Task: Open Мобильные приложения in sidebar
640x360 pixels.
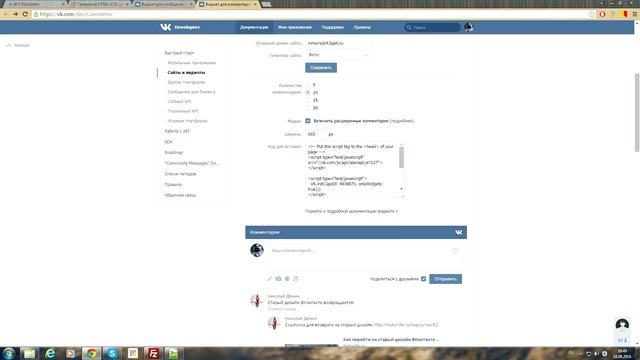Action: tap(191, 63)
